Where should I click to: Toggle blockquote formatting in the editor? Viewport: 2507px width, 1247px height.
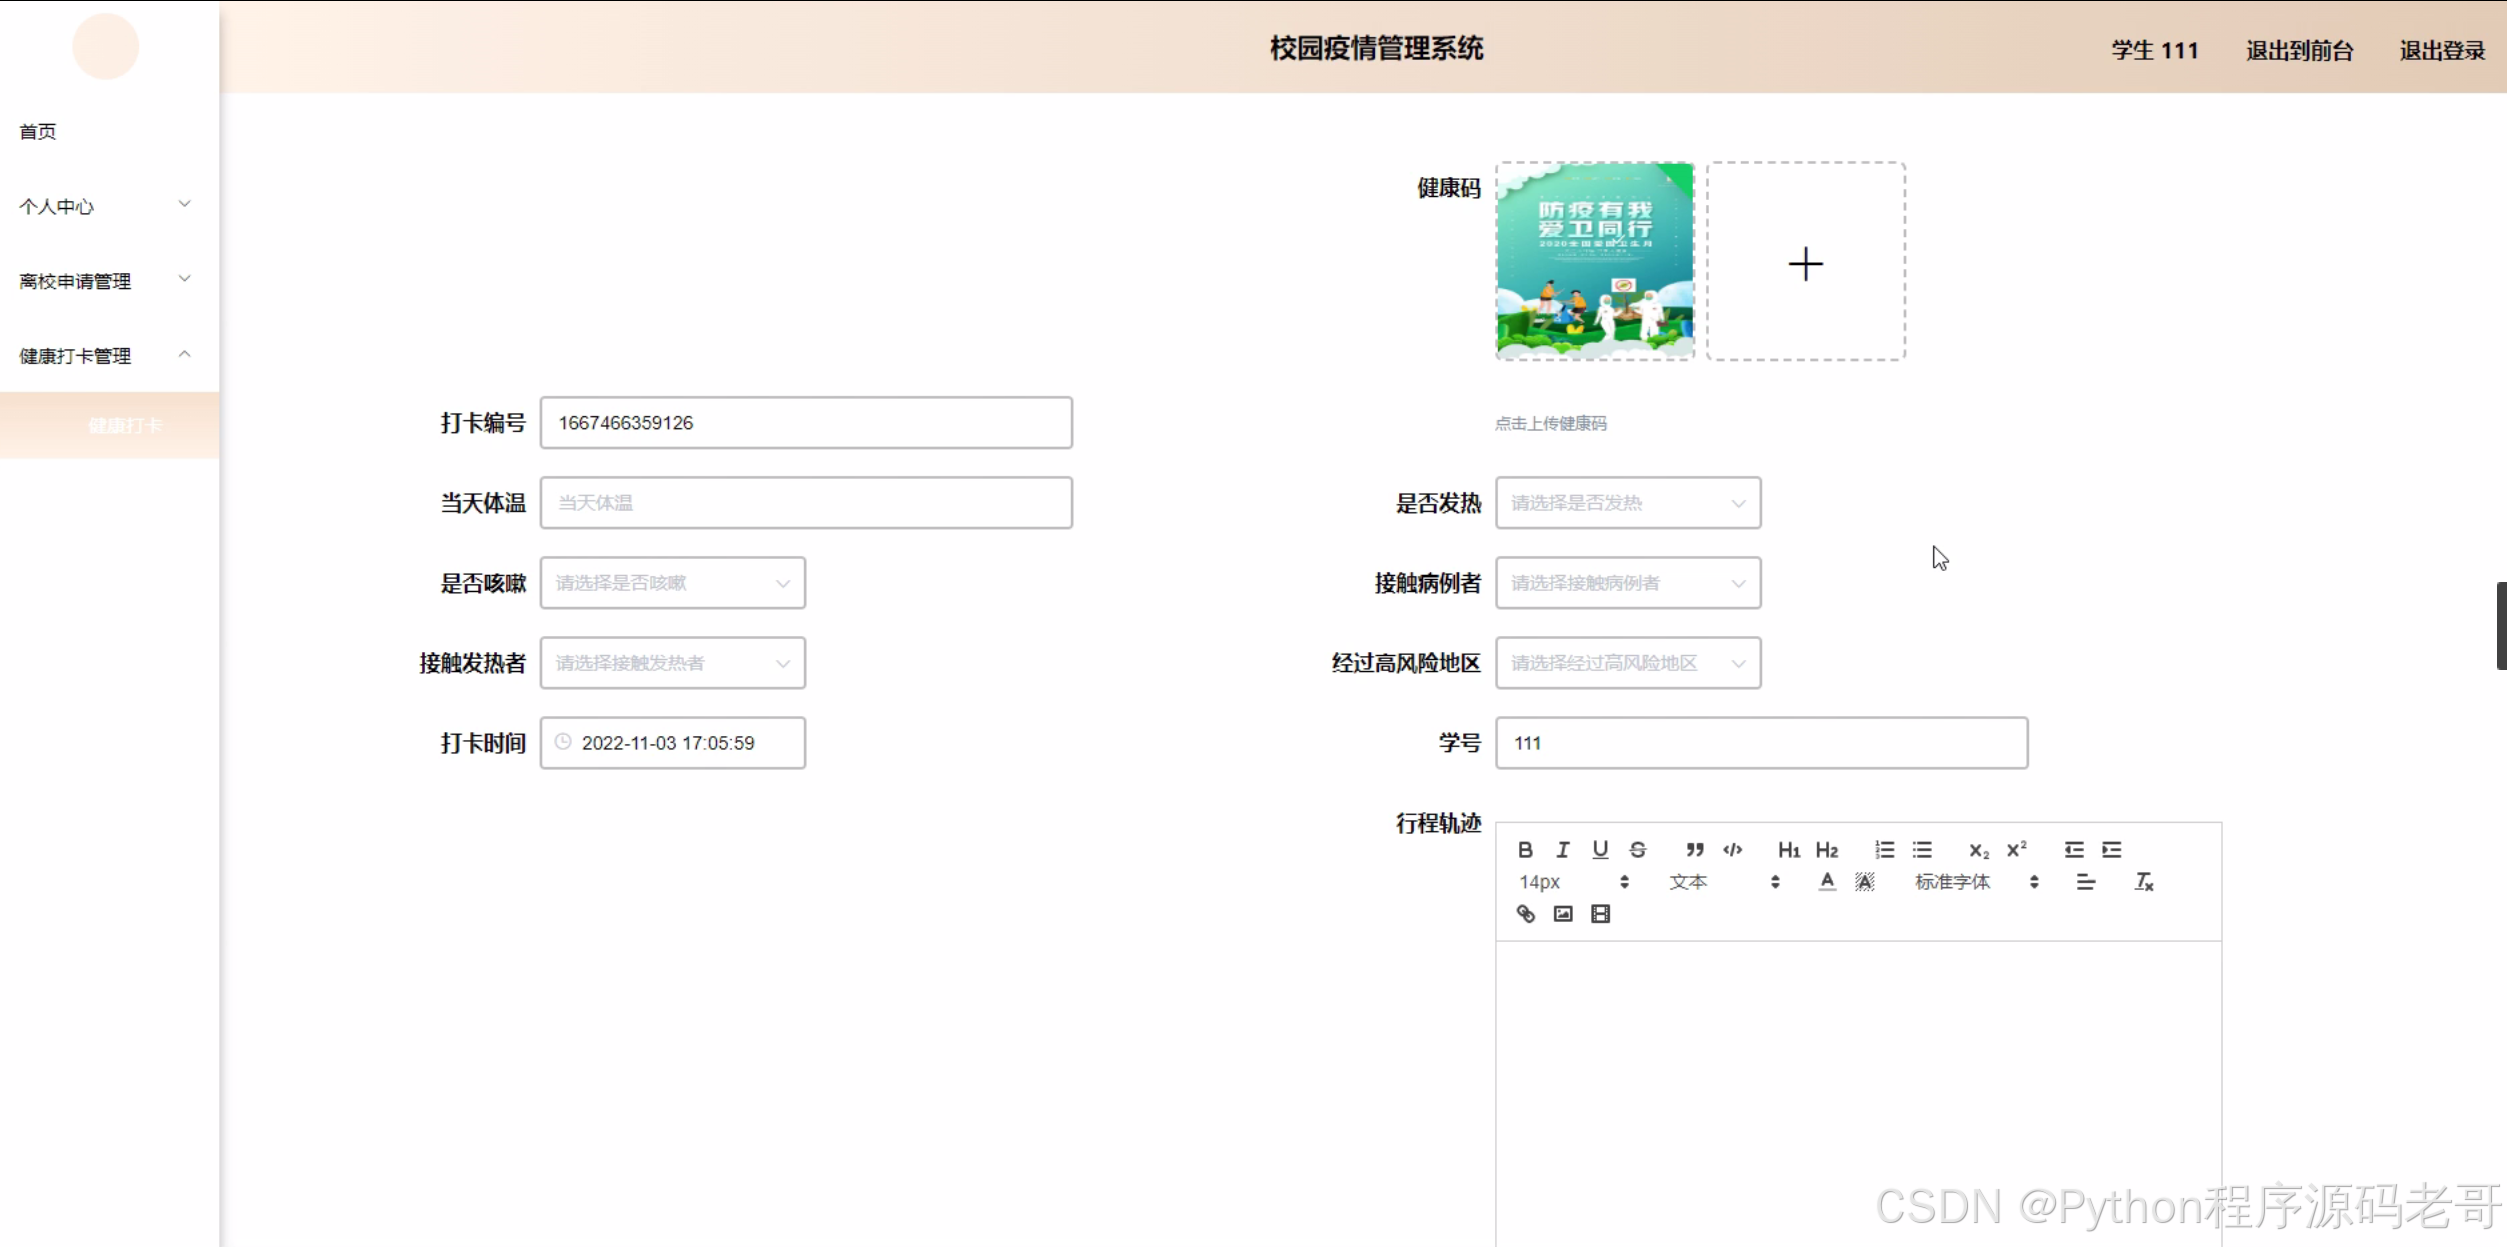[x=1694, y=850]
